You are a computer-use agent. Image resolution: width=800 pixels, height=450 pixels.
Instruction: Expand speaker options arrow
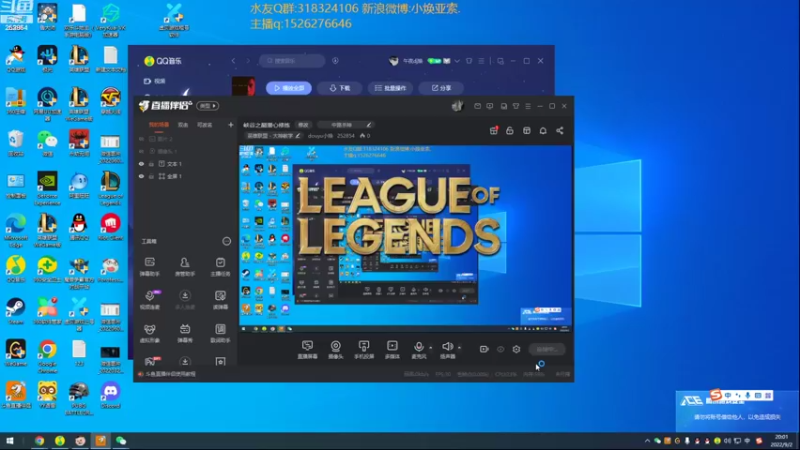click(x=459, y=348)
